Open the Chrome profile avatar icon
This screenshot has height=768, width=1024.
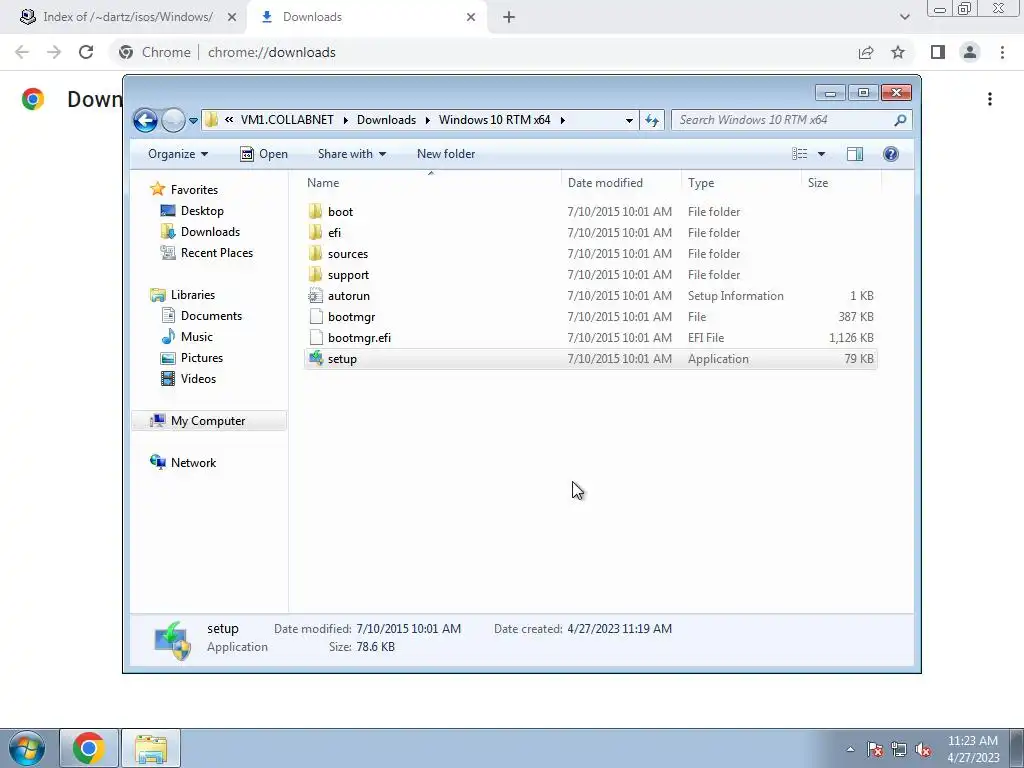pos(970,52)
